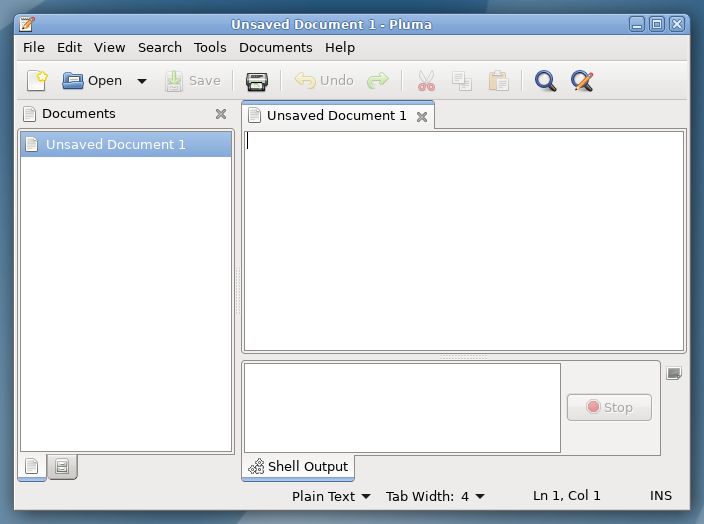The height and width of the screenshot is (524, 704).
Task: Click the Undo toolbar button
Action: [324, 81]
